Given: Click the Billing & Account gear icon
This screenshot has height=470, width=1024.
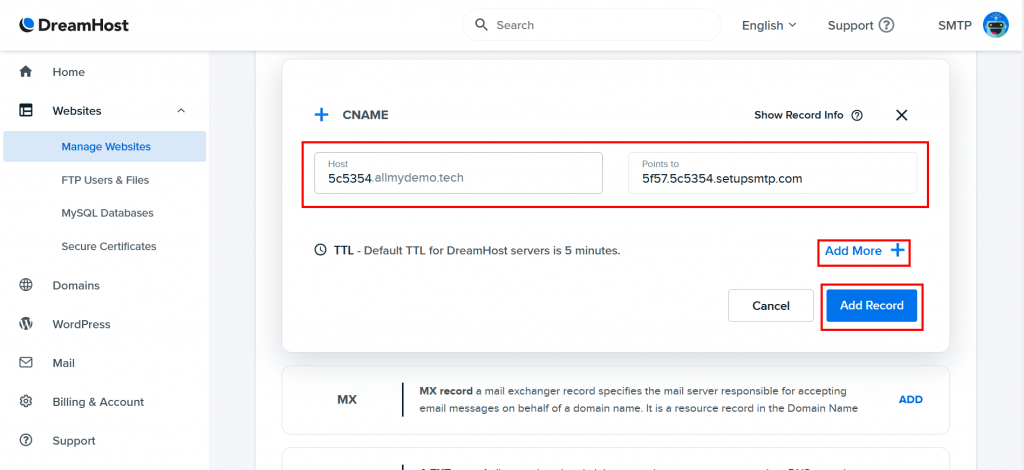Looking at the screenshot, I should [25, 401].
